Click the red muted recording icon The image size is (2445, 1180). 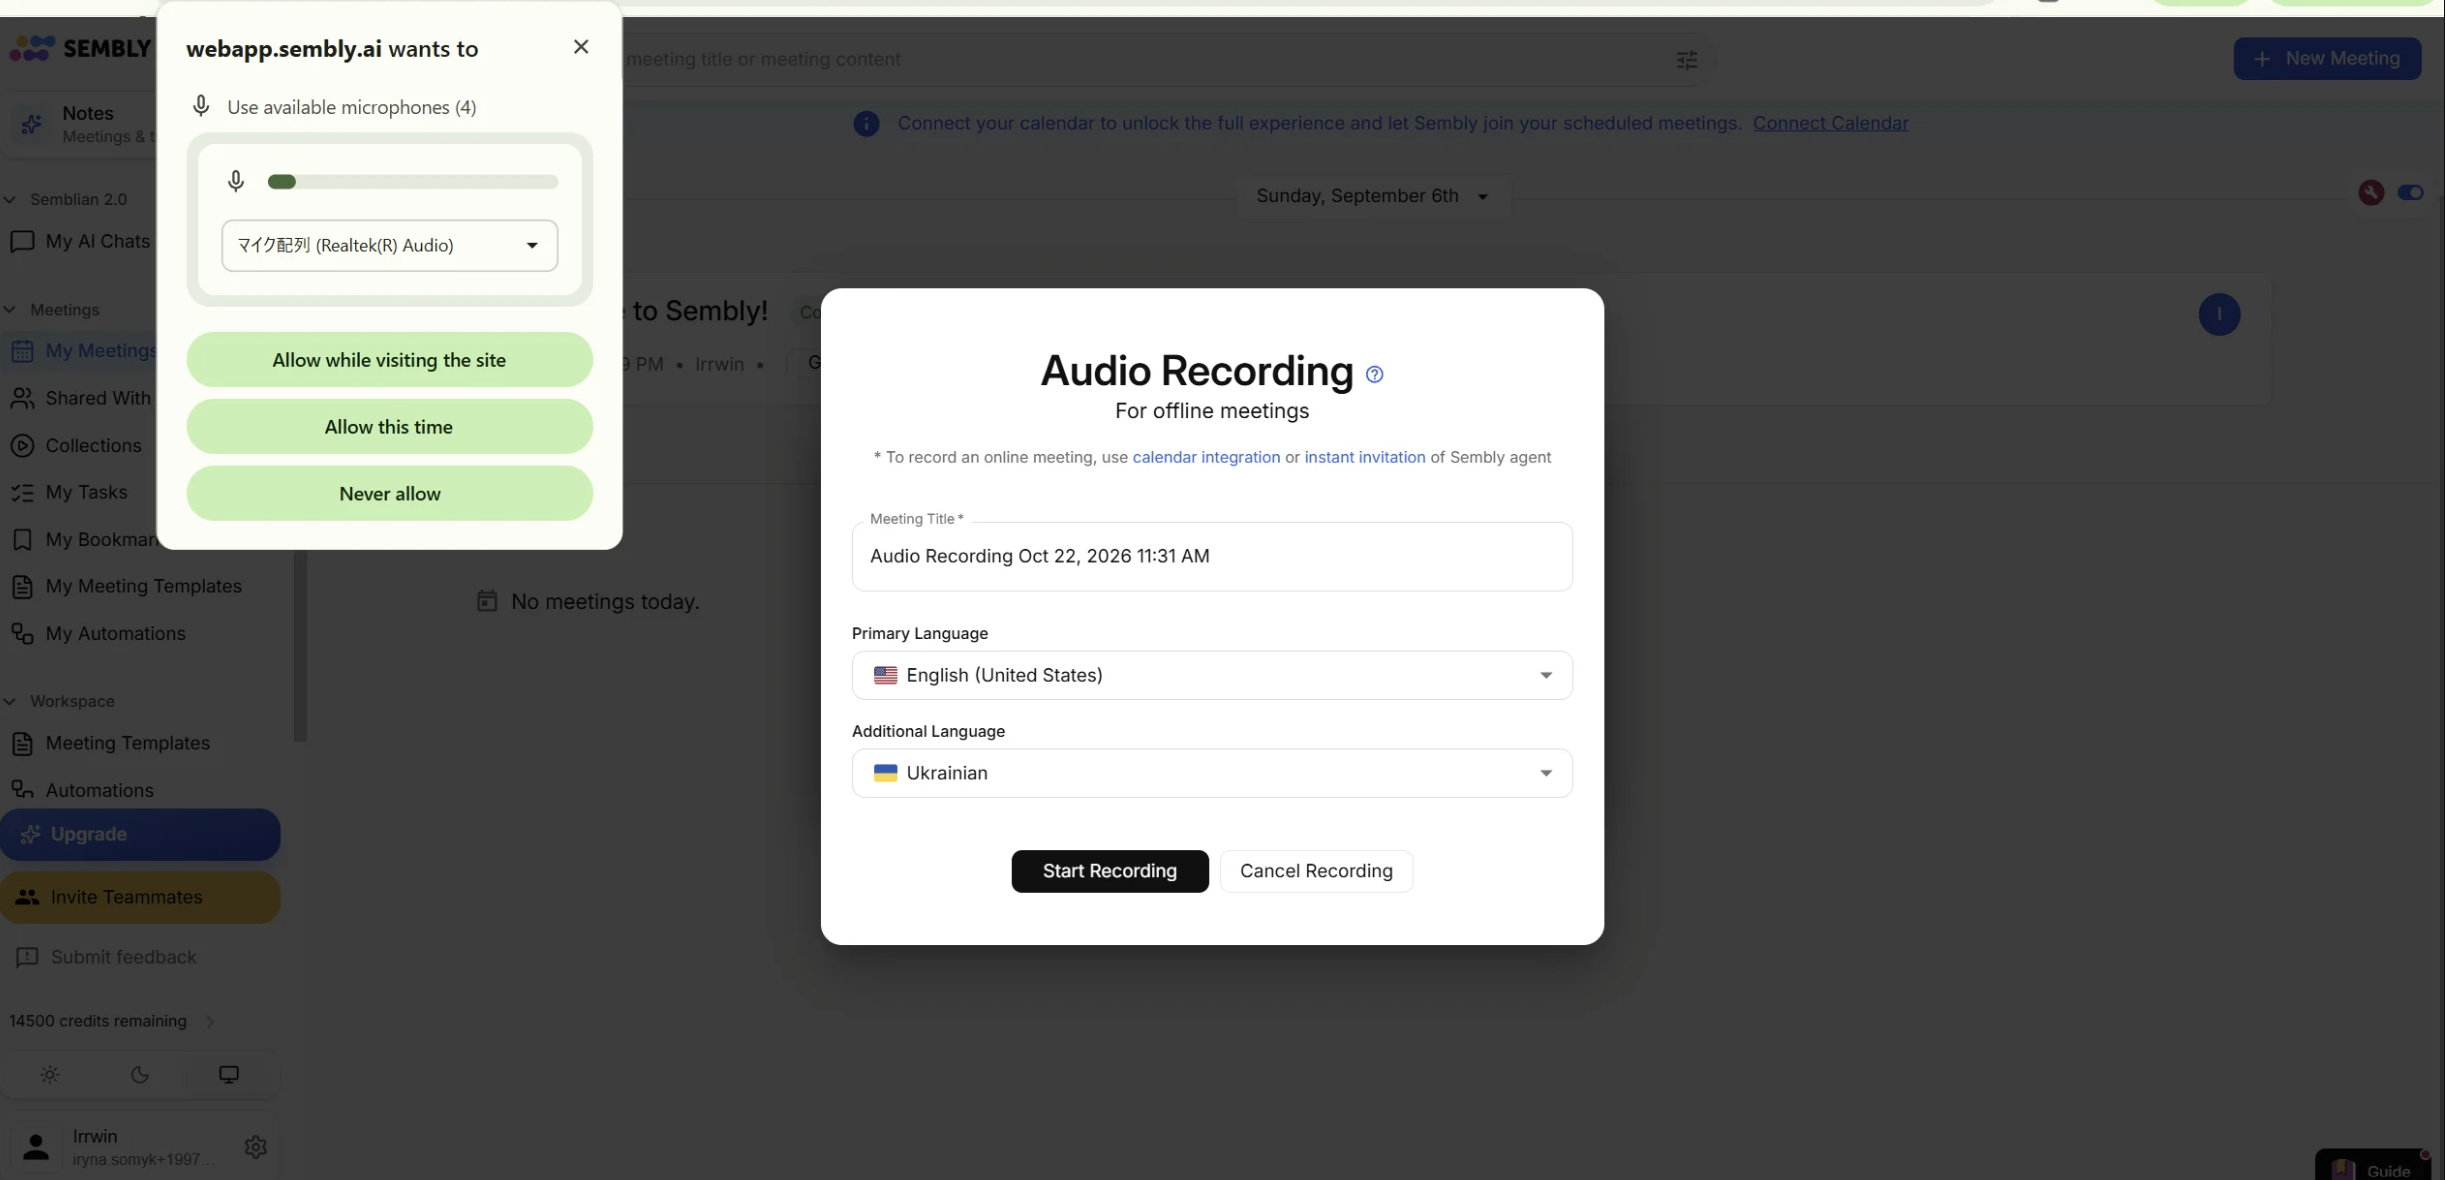(x=2371, y=192)
